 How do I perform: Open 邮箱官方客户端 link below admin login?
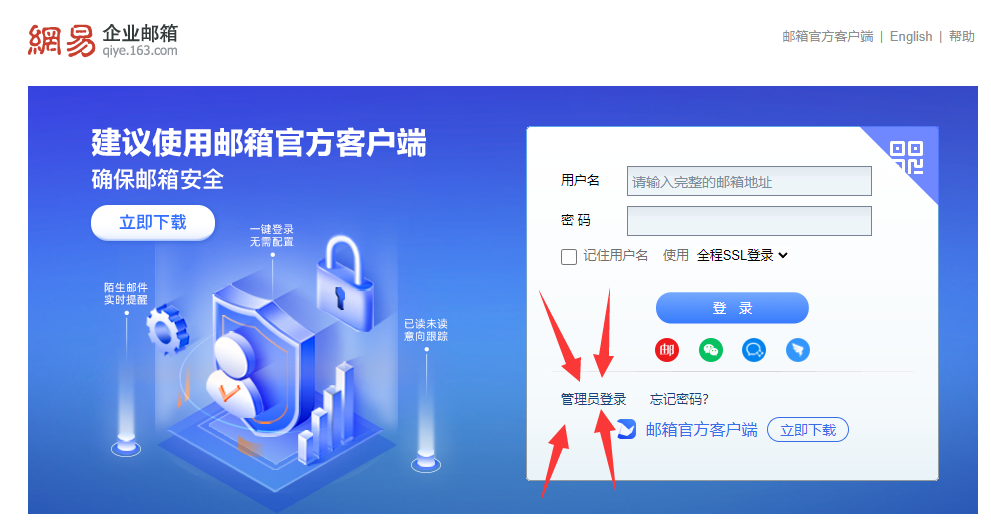(x=702, y=430)
